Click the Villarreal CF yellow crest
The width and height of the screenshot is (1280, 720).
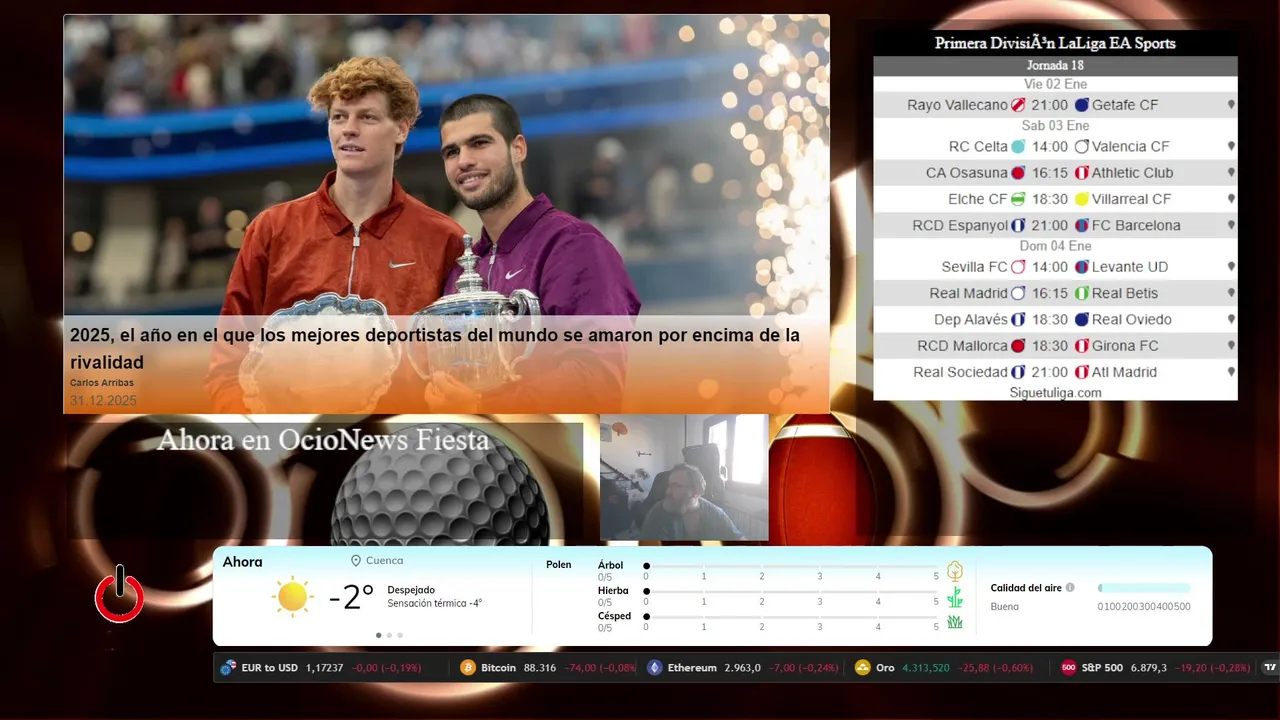(x=1081, y=199)
